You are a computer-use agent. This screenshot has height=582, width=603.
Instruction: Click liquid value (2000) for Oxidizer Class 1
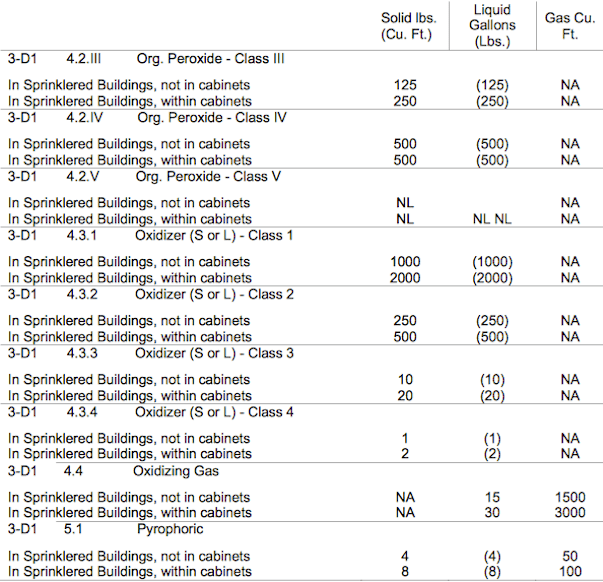coord(492,278)
